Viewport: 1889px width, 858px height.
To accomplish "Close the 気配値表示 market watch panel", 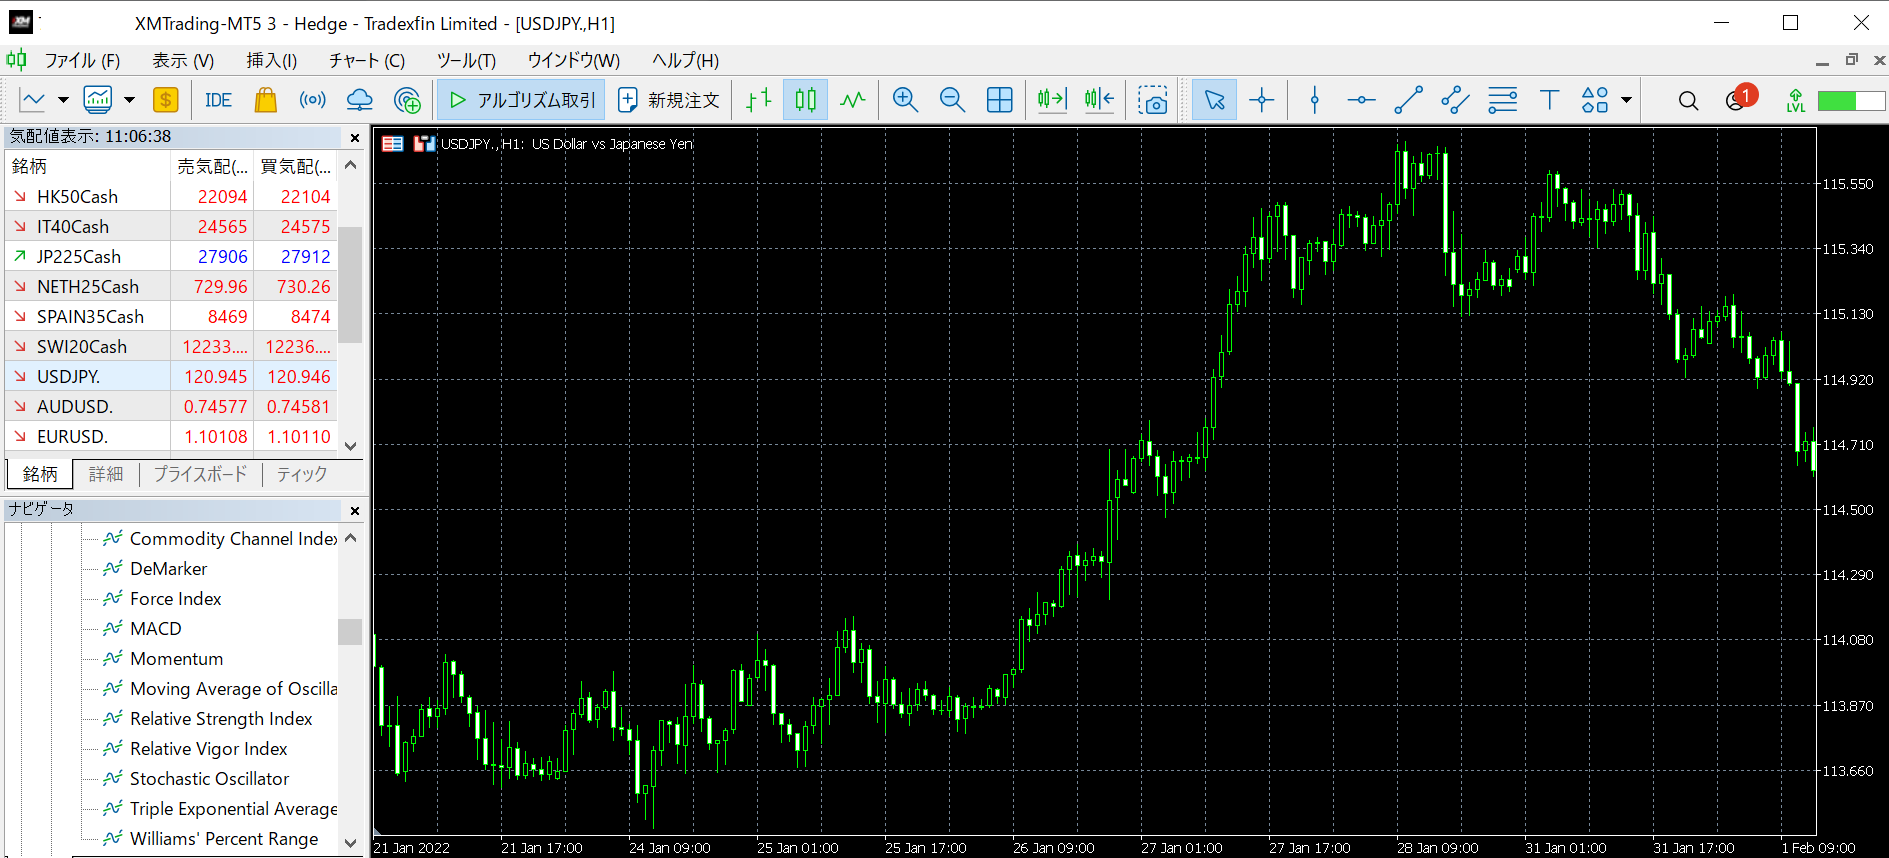I will tap(355, 137).
